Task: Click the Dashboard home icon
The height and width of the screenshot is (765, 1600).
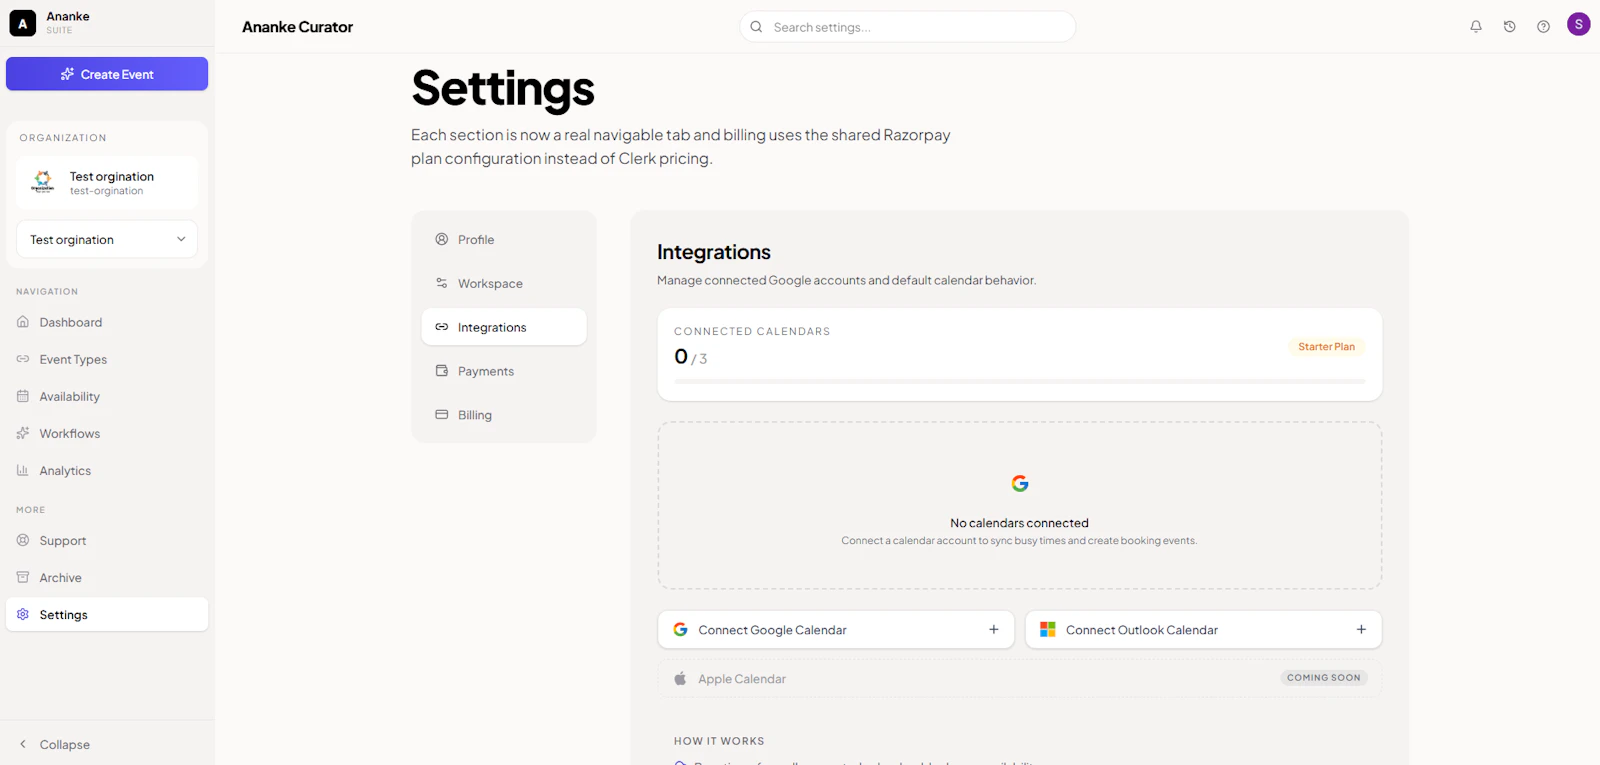Action: coord(23,322)
